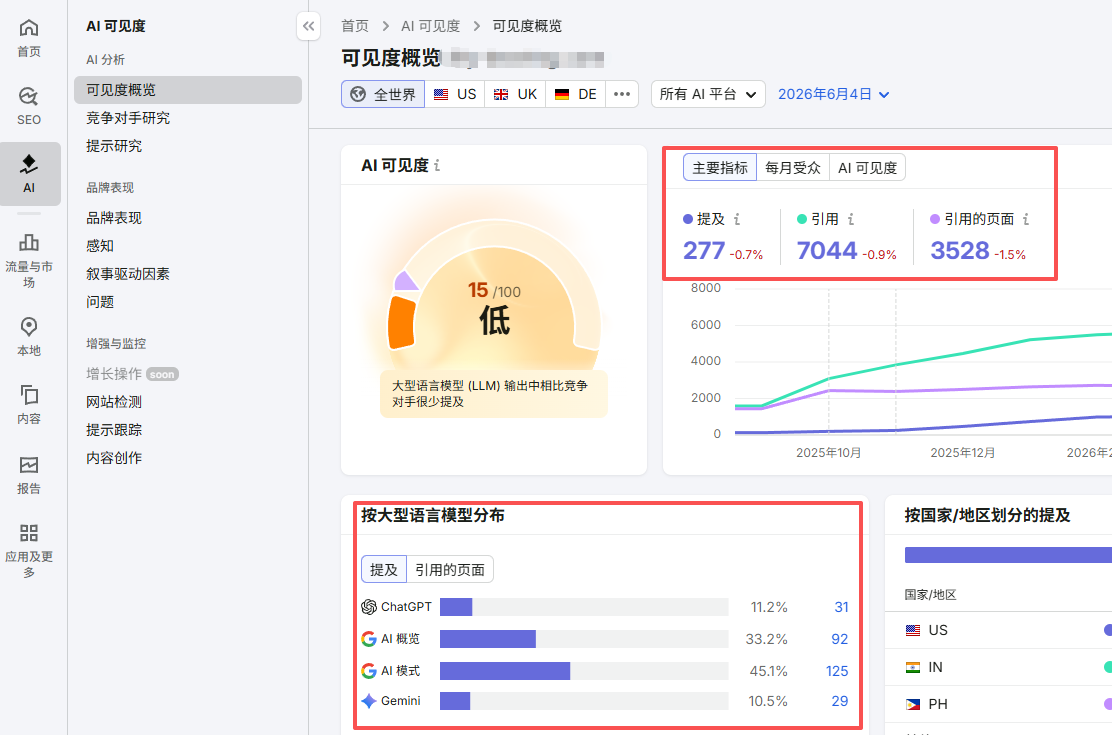This screenshot has height=735, width=1112.
Task: Click info icon beside AI 可见度 title
Action: point(437,165)
